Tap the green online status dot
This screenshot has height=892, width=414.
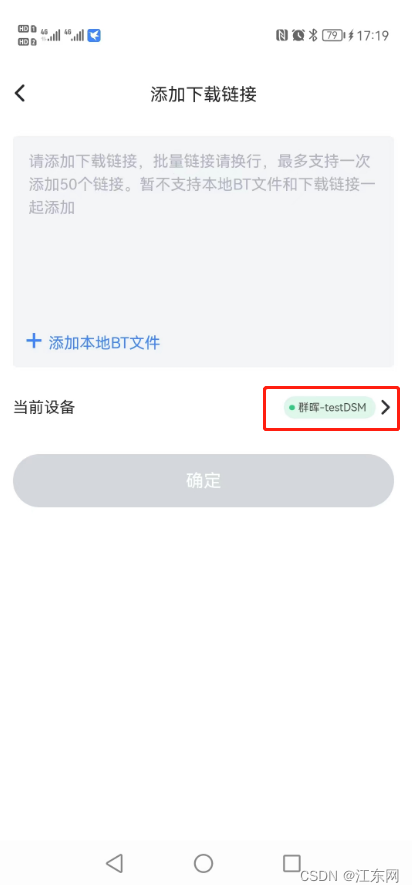click(292, 407)
